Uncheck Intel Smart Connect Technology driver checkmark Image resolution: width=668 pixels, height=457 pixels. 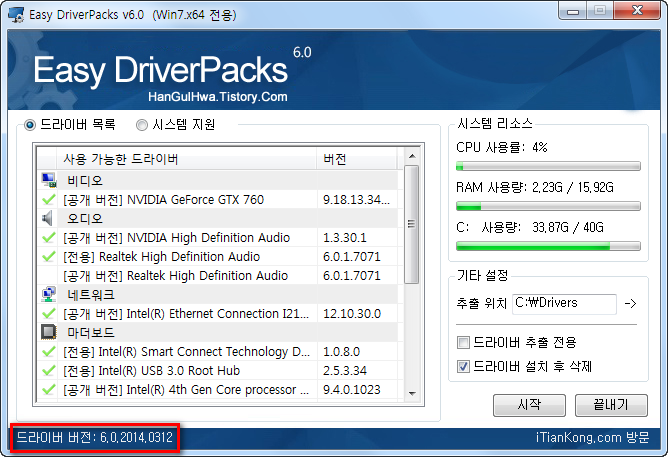tap(49, 351)
